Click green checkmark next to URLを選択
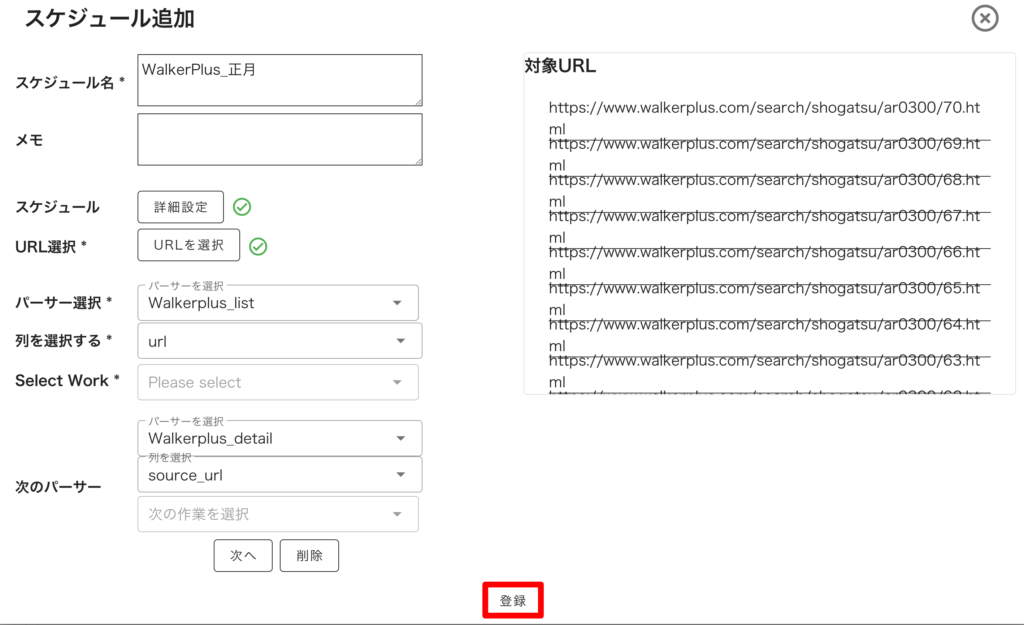 258,246
